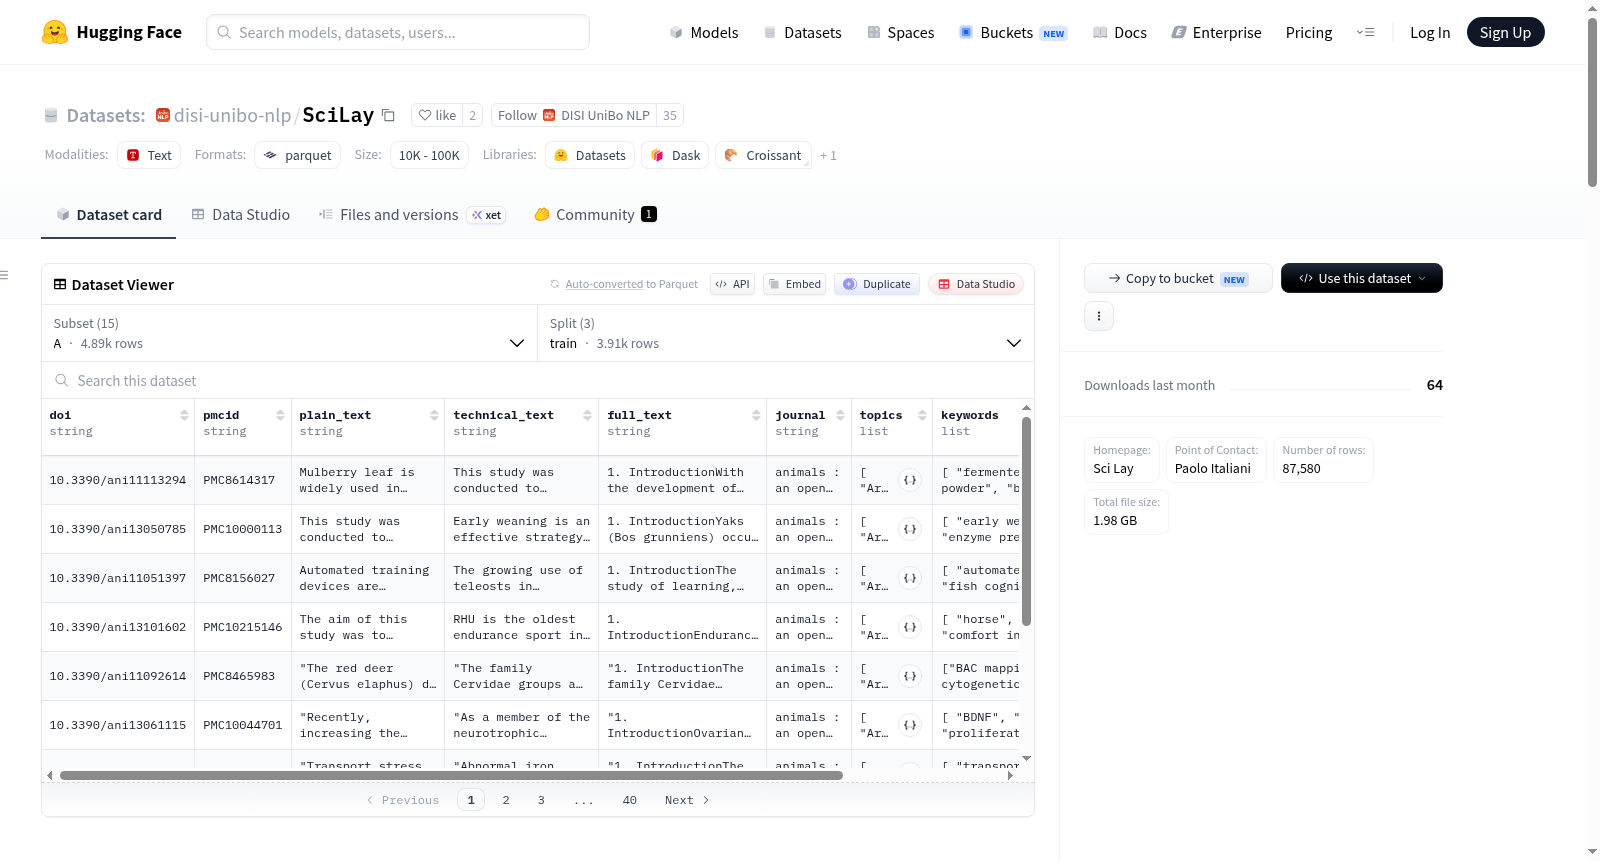The image size is (1600, 861).
Task: Expand topics cell for PMC10044701 row
Action: point(909,725)
